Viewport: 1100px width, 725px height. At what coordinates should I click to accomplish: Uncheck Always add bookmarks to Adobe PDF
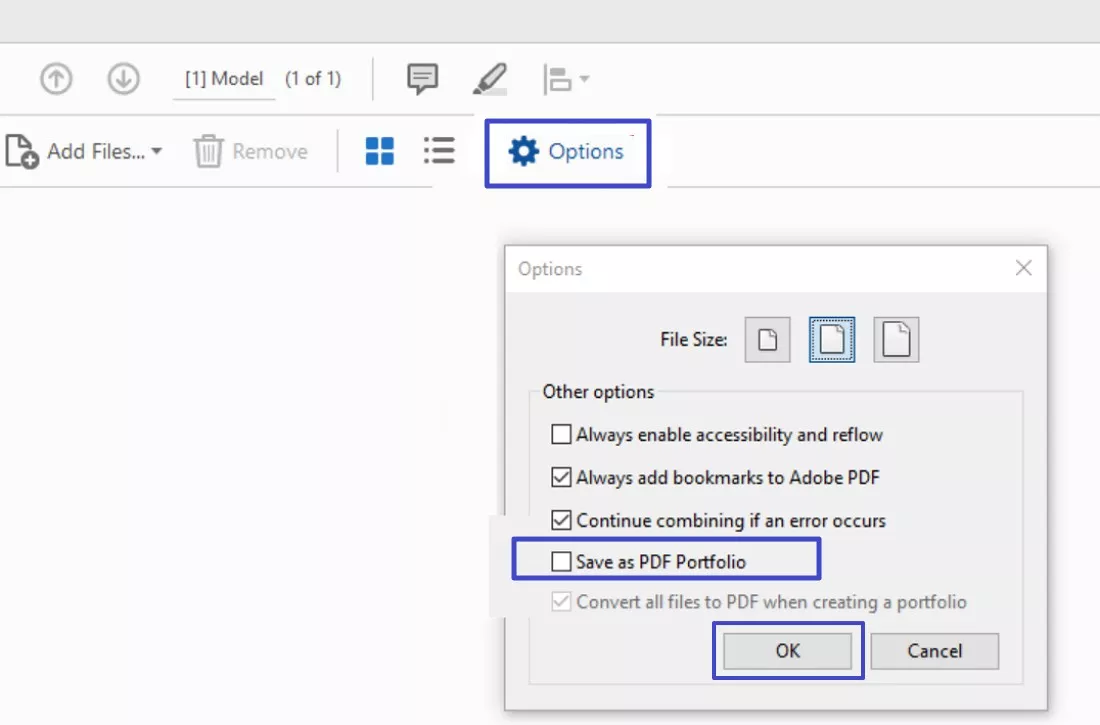562,477
